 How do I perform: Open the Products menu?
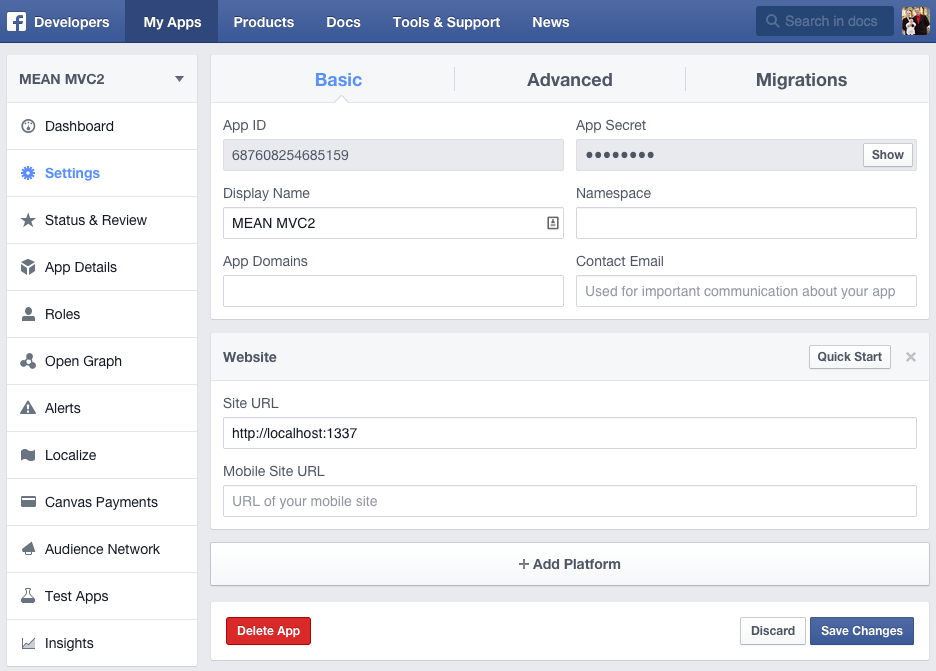(x=264, y=21)
